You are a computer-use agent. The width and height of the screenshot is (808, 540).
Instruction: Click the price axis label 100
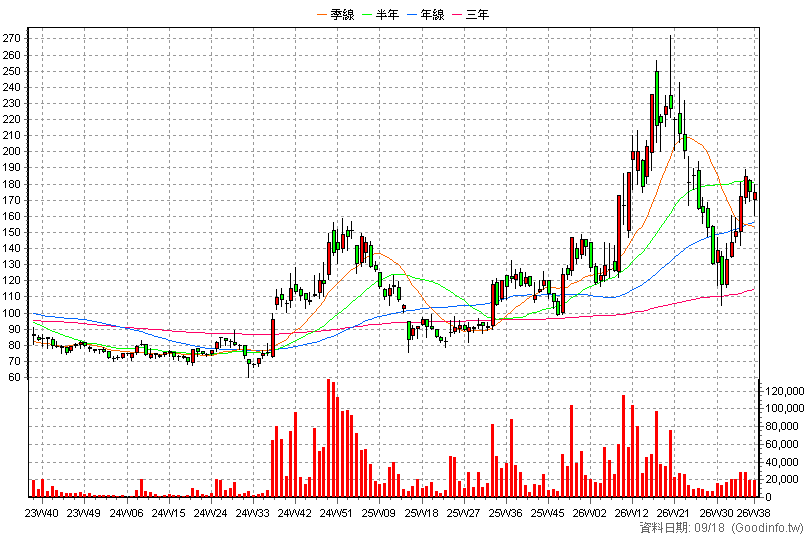11,313
